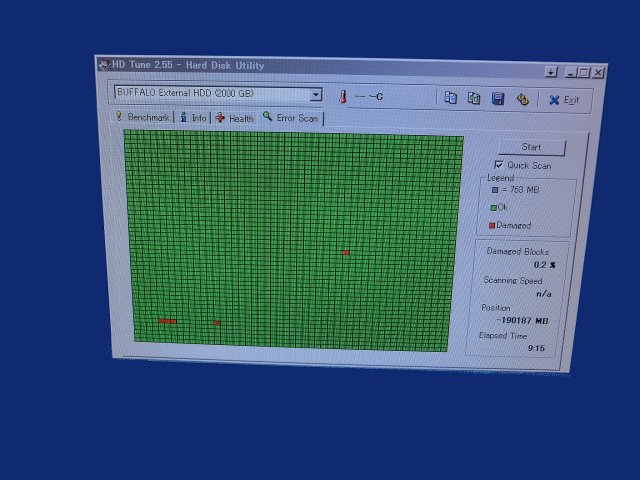Click the copy text to clipboard icon
The image size is (640, 480).
click(x=450, y=98)
